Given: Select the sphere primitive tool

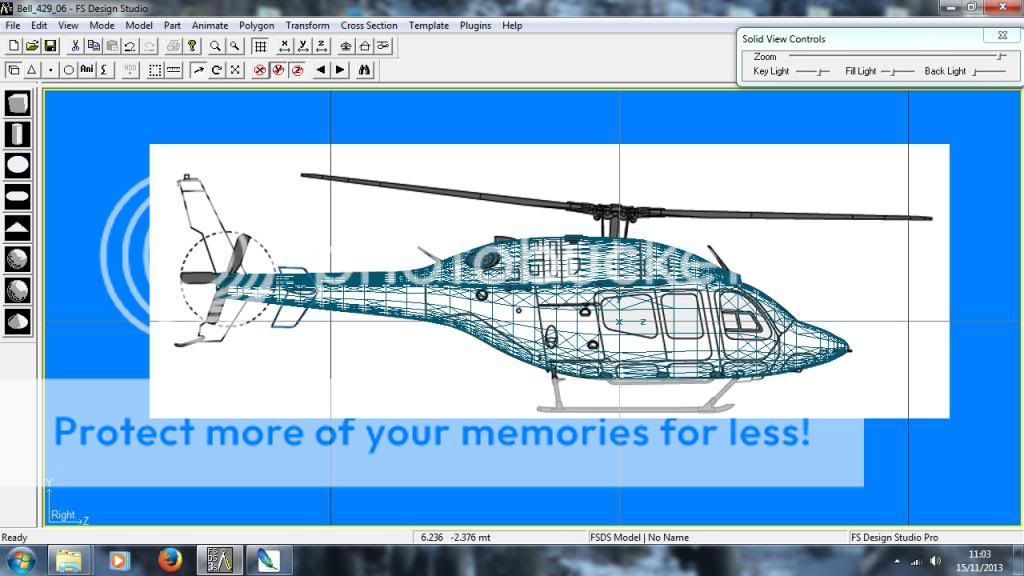Looking at the screenshot, I should click(x=16, y=164).
